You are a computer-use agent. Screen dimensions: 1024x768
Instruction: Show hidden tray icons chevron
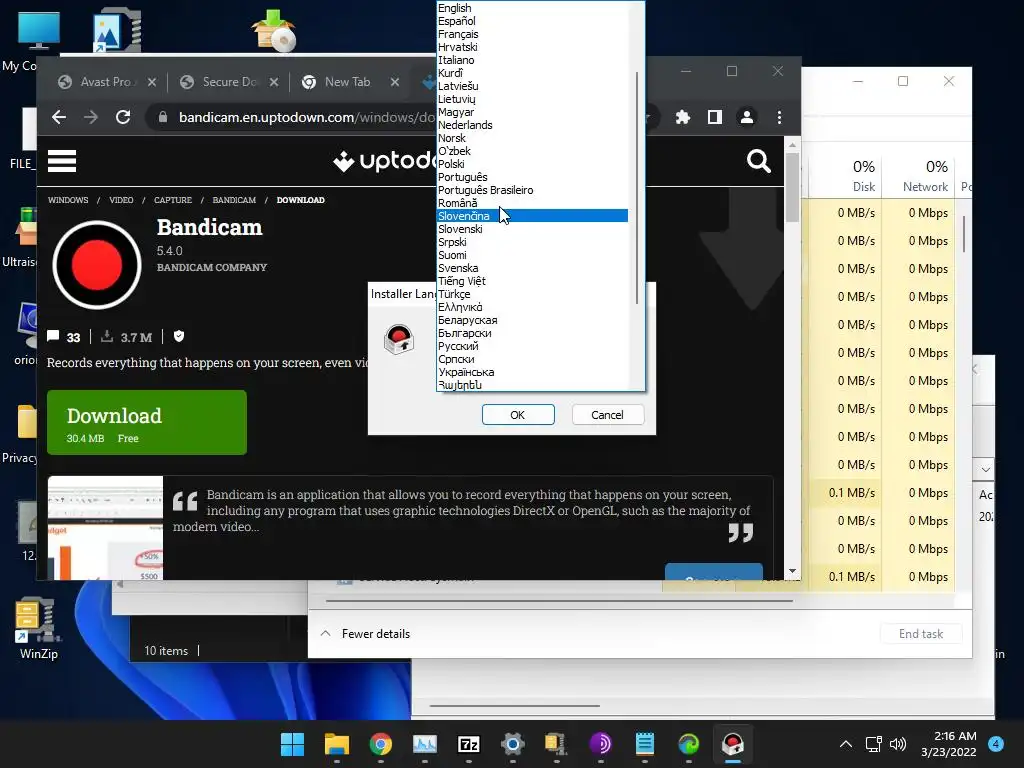click(846, 744)
